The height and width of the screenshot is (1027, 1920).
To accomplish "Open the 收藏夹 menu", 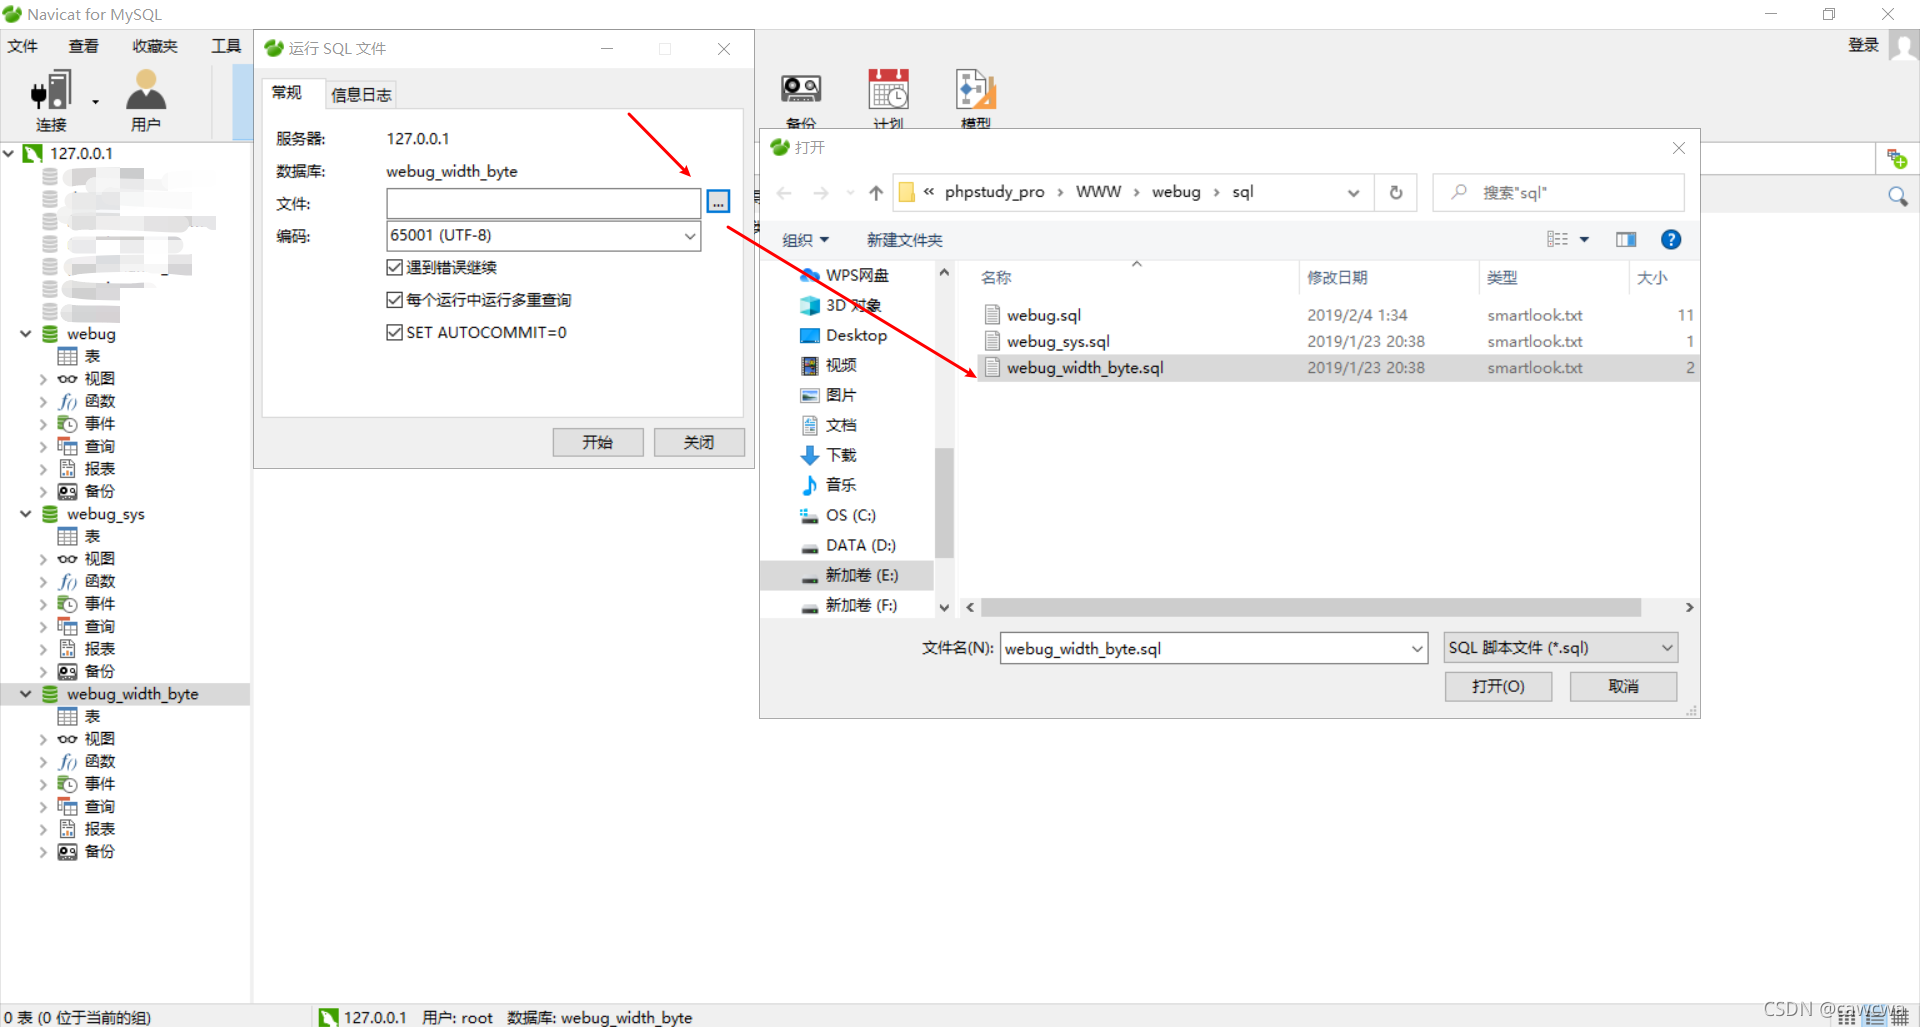I will 154,46.
